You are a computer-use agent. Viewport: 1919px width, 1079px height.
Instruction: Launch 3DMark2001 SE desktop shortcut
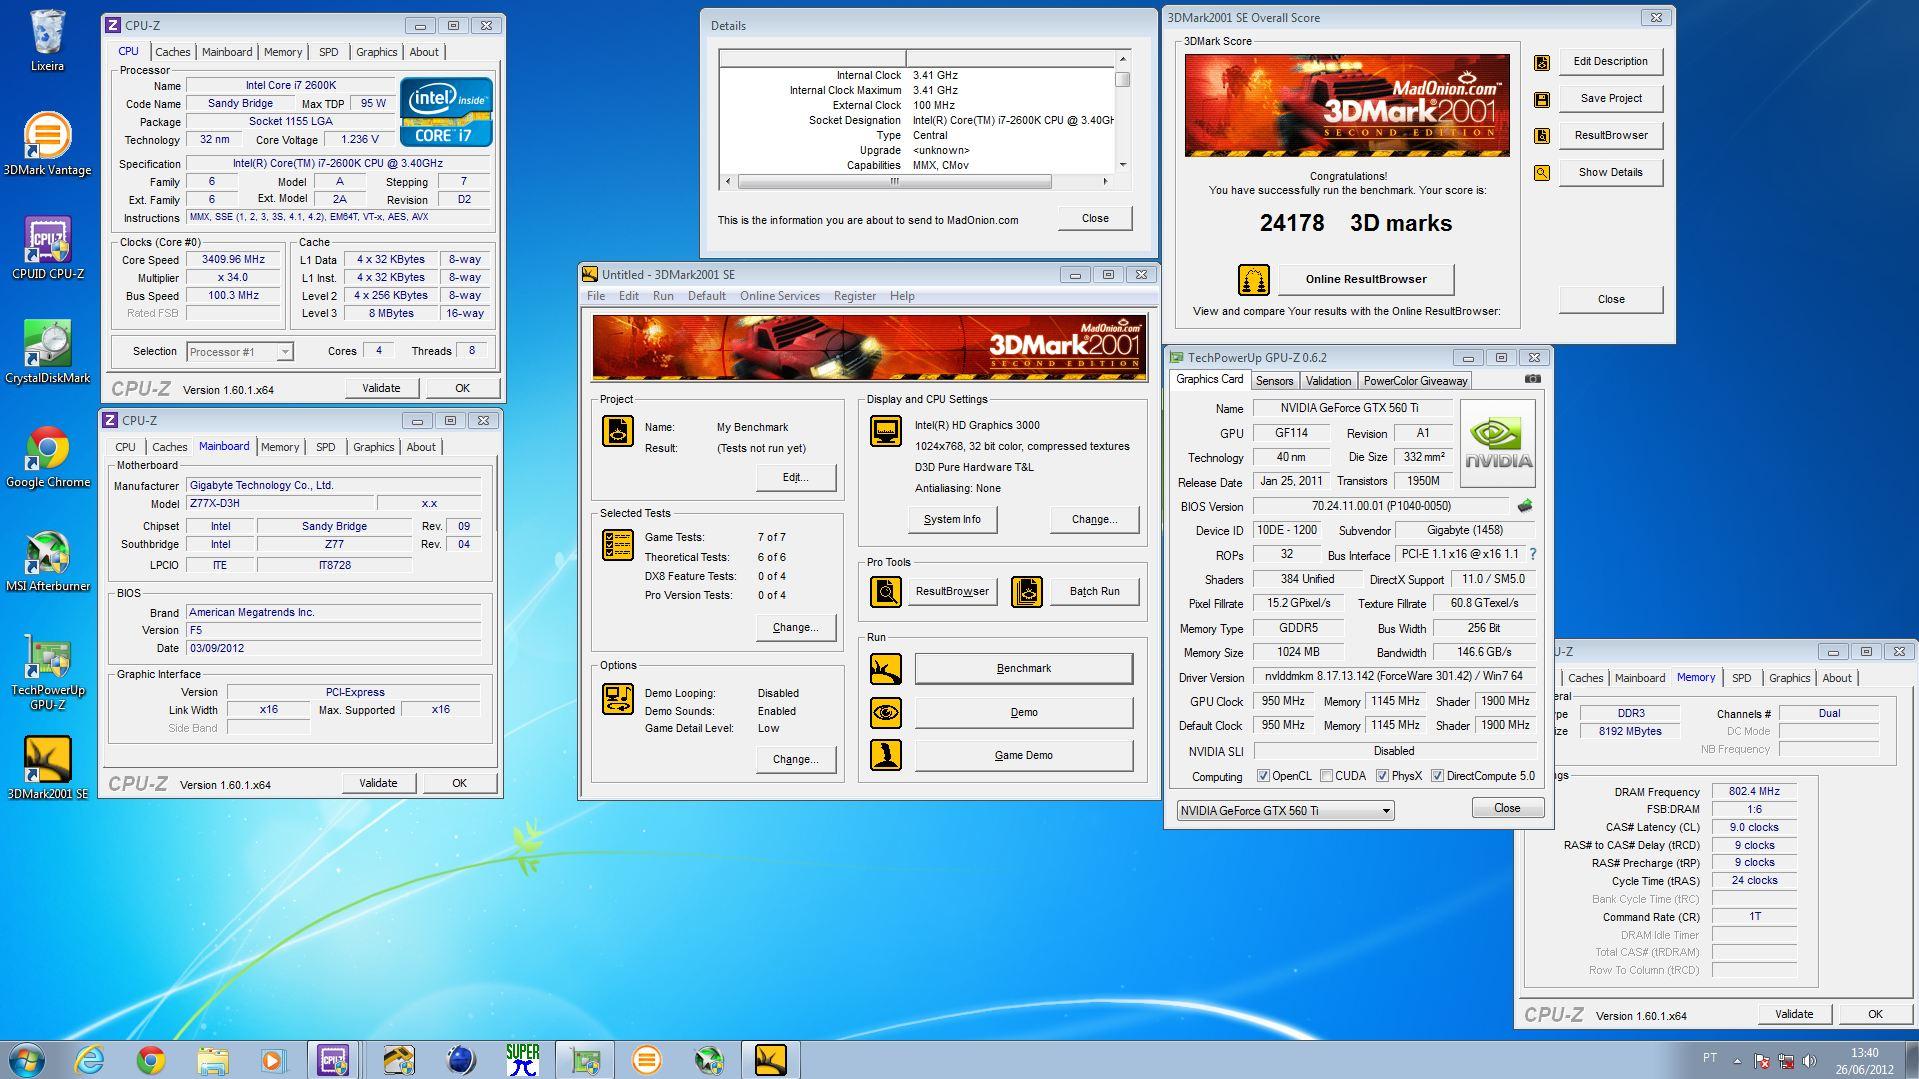tap(47, 768)
